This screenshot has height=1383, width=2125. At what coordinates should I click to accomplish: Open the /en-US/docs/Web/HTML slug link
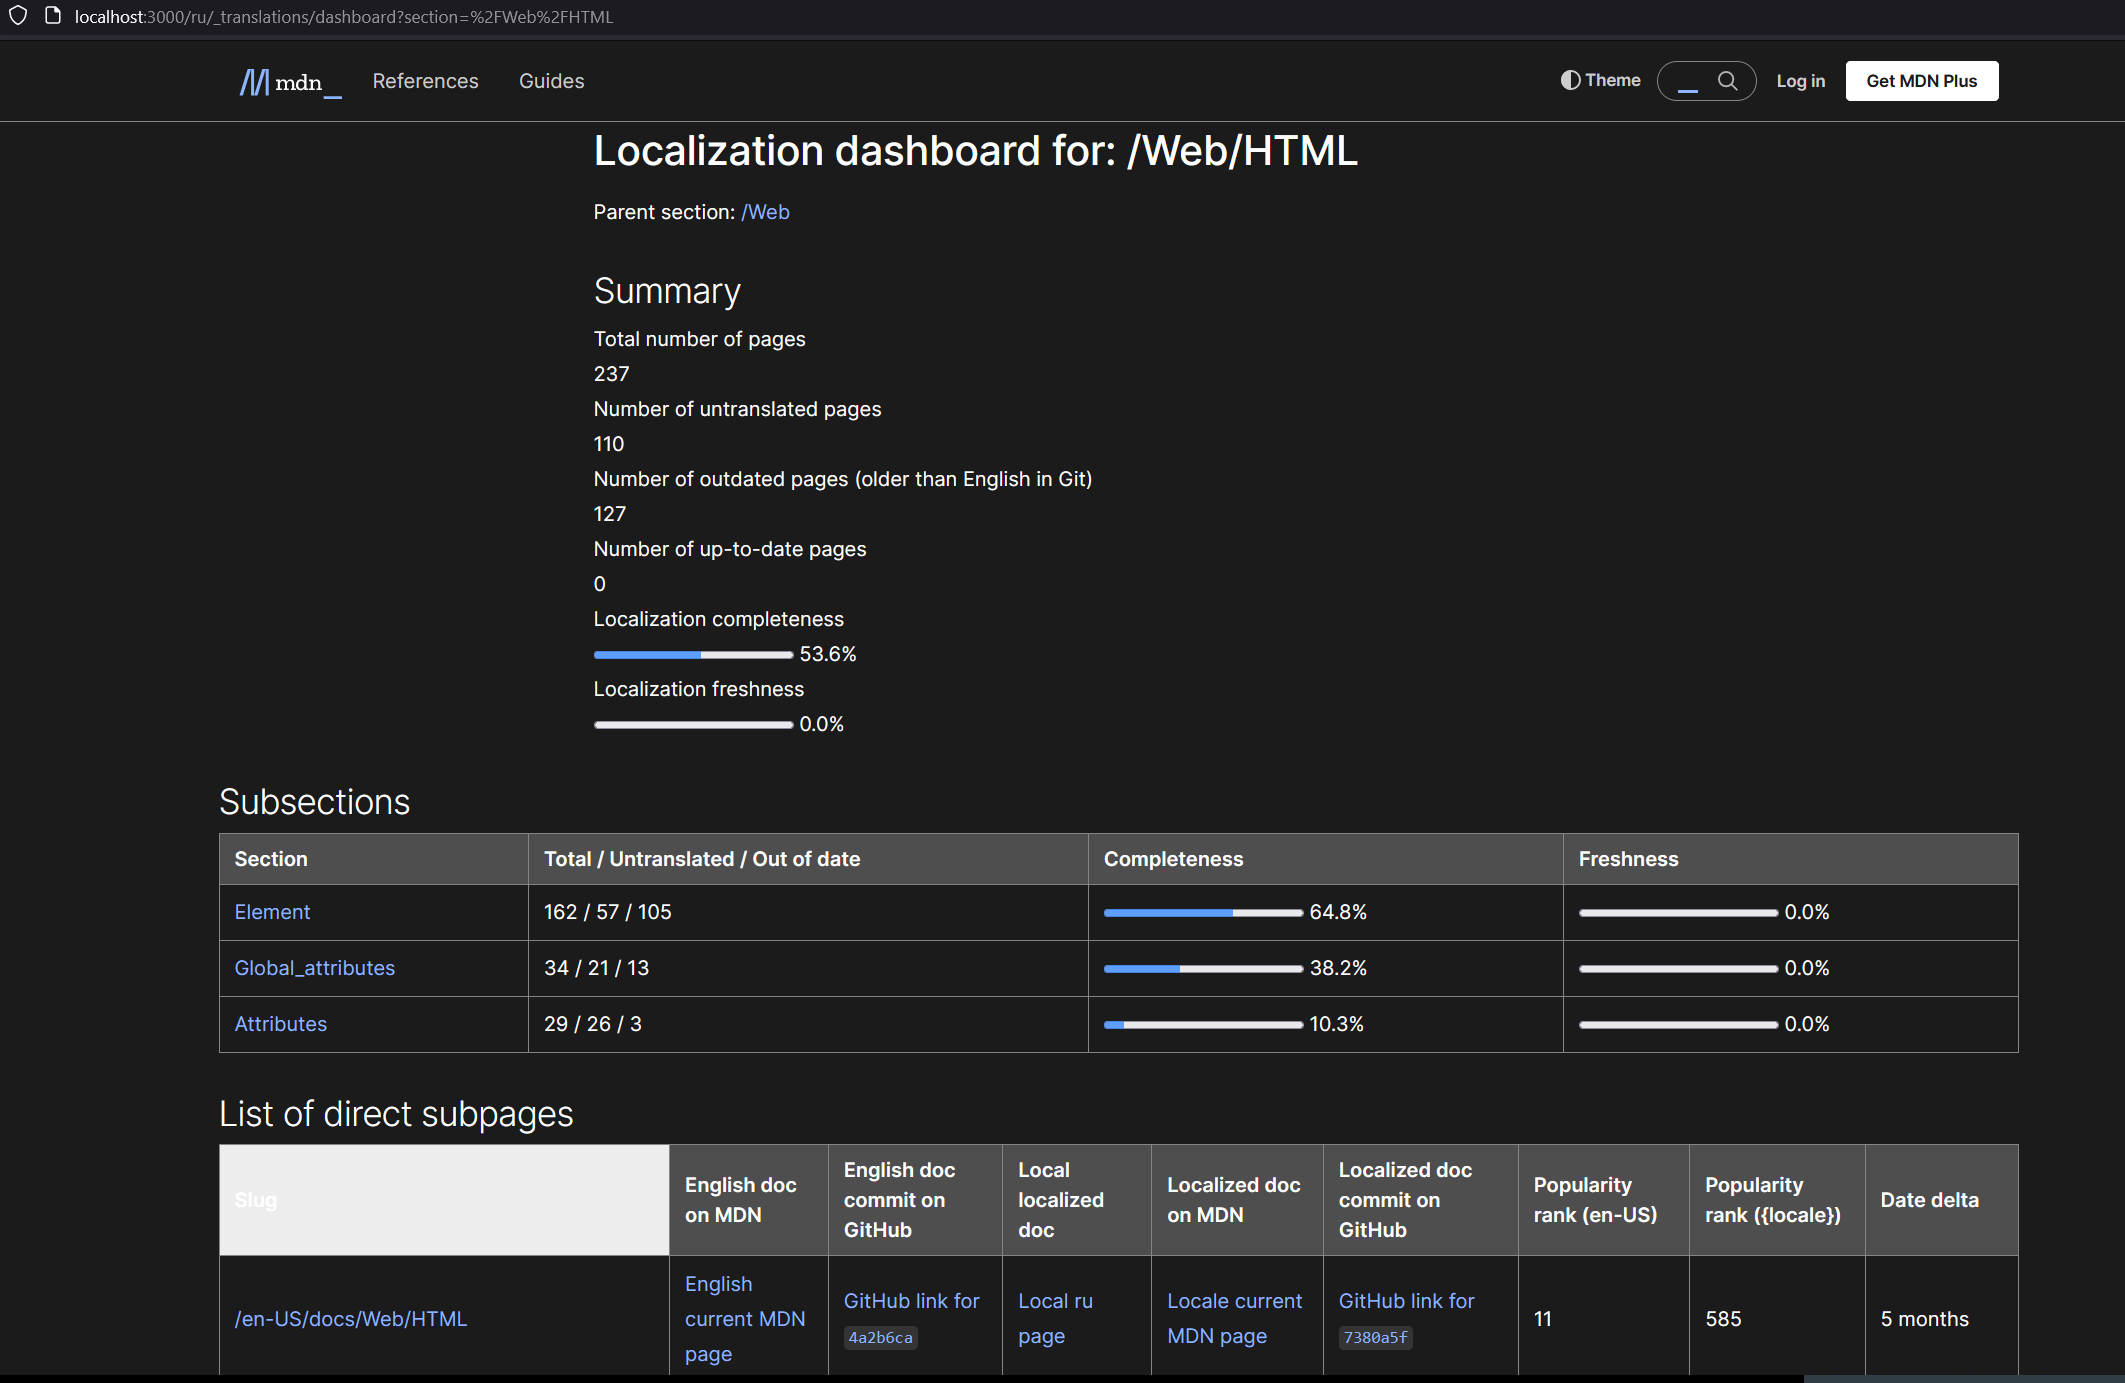click(350, 1319)
